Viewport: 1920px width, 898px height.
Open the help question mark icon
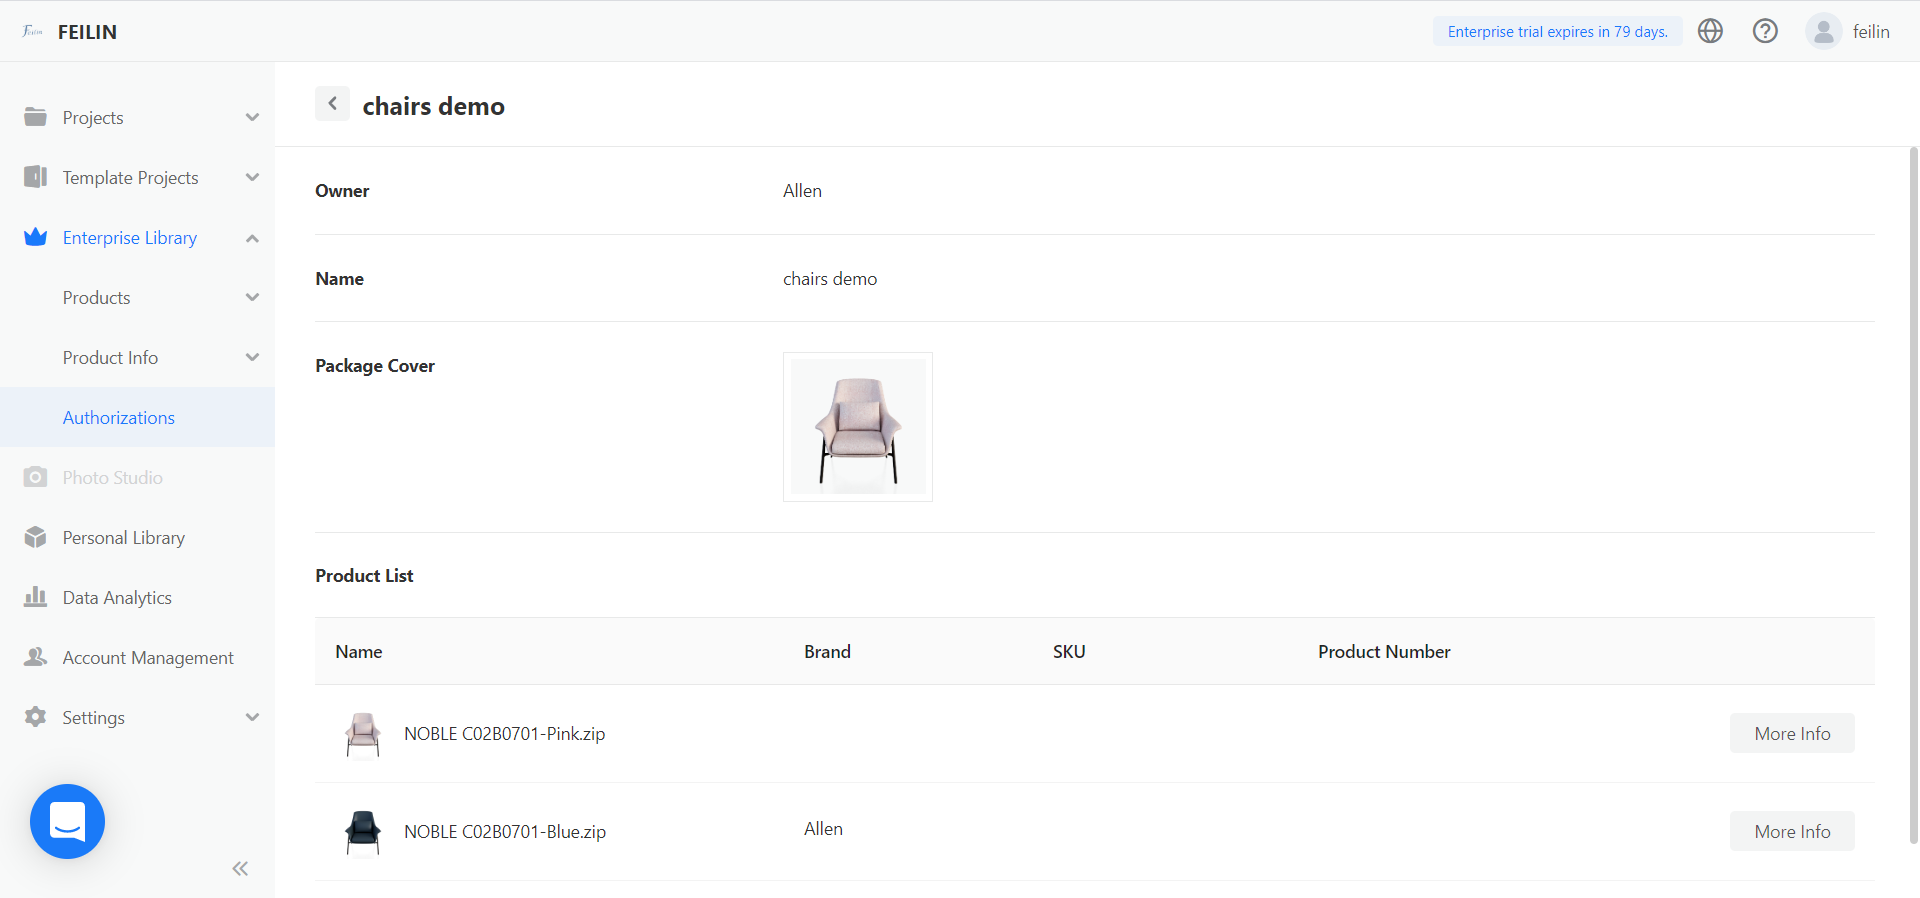[x=1765, y=31]
